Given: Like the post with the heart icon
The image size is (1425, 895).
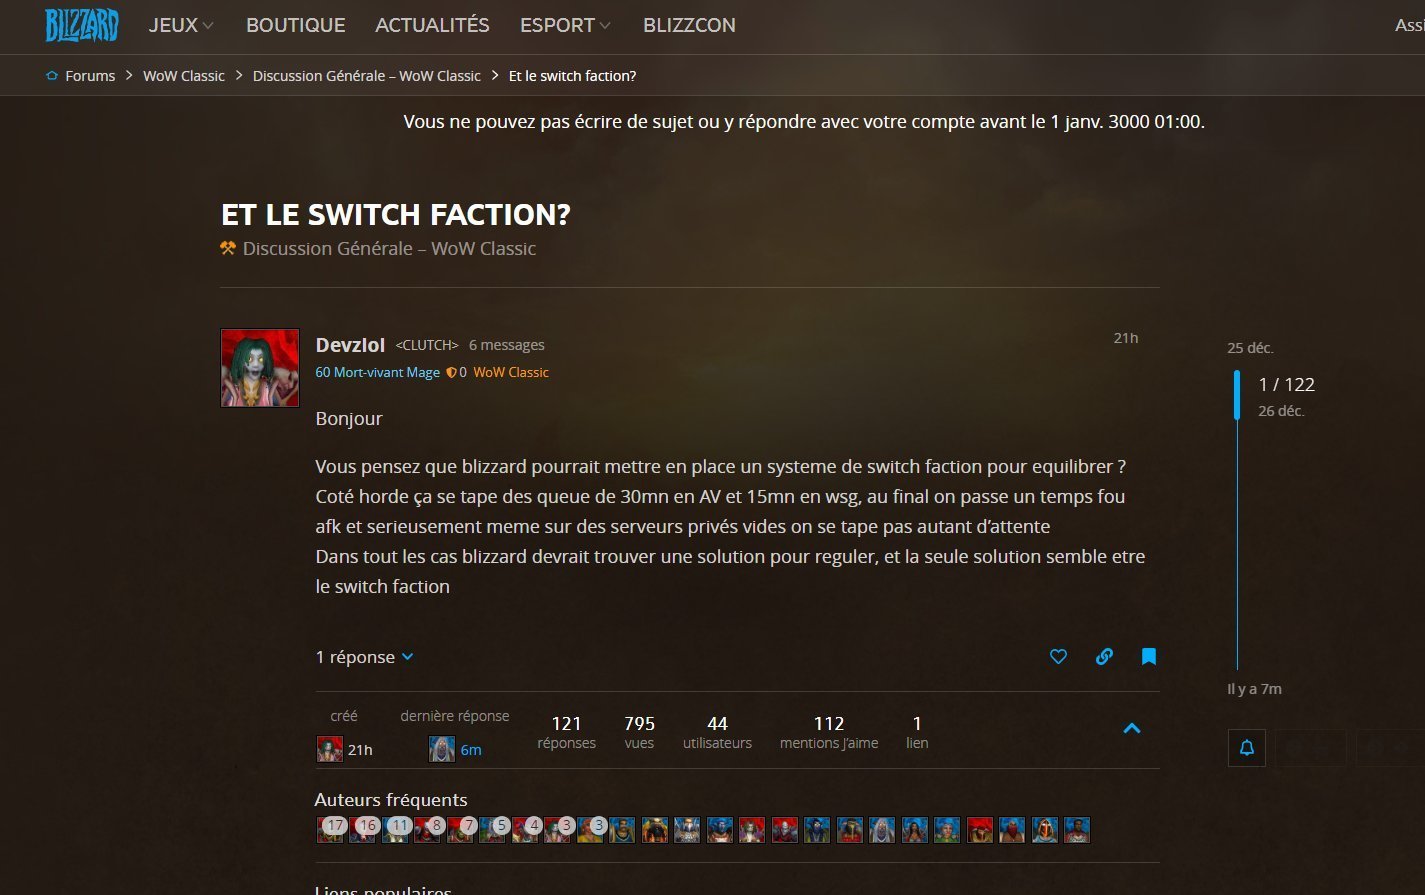Looking at the screenshot, I should [1058, 657].
